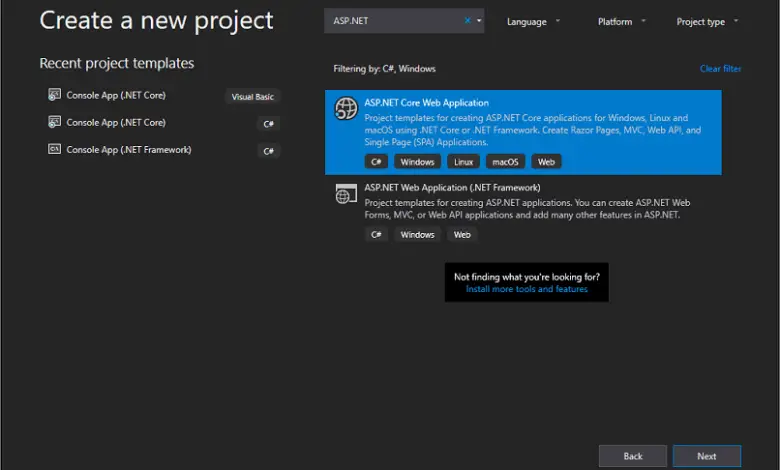Click the macOS tag on the ASP.NET Core template
Viewport: 780px width, 470px height.
point(505,161)
